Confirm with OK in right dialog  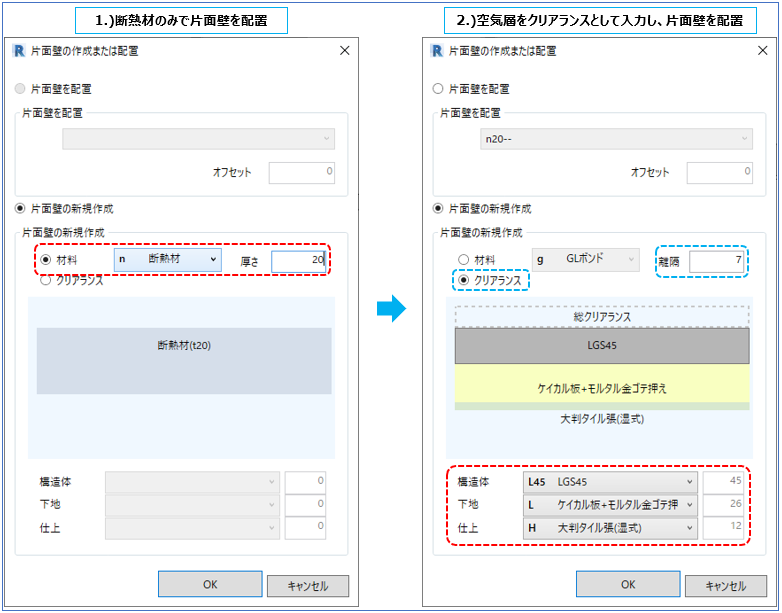pyautogui.click(x=628, y=584)
